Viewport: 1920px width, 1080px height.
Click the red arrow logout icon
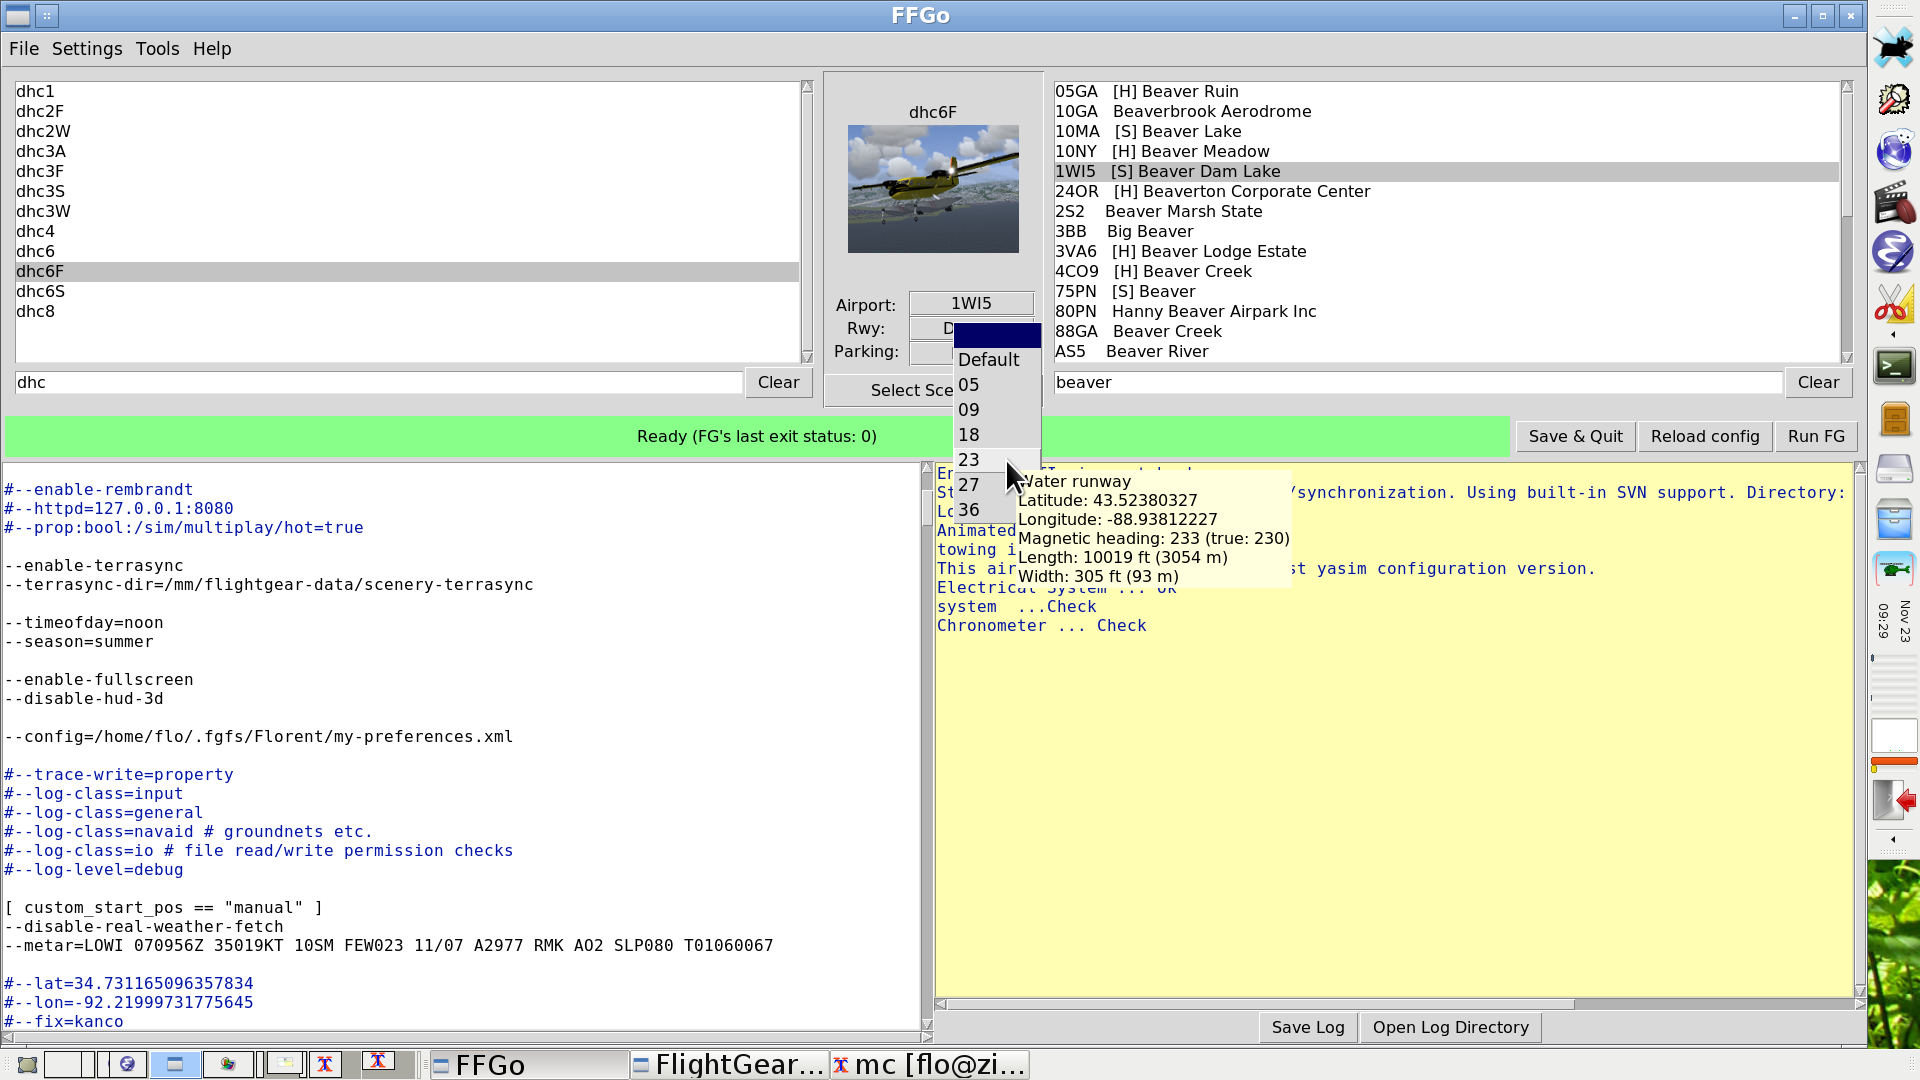(1894, 801)
